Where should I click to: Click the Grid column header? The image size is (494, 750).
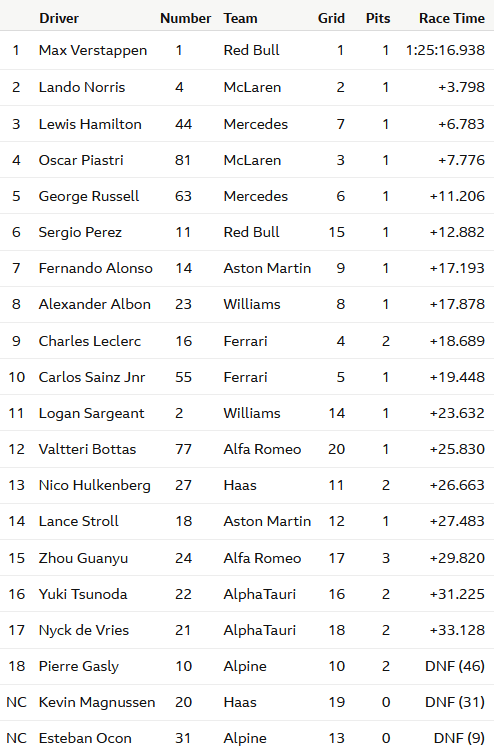click(x=331, y=18)
